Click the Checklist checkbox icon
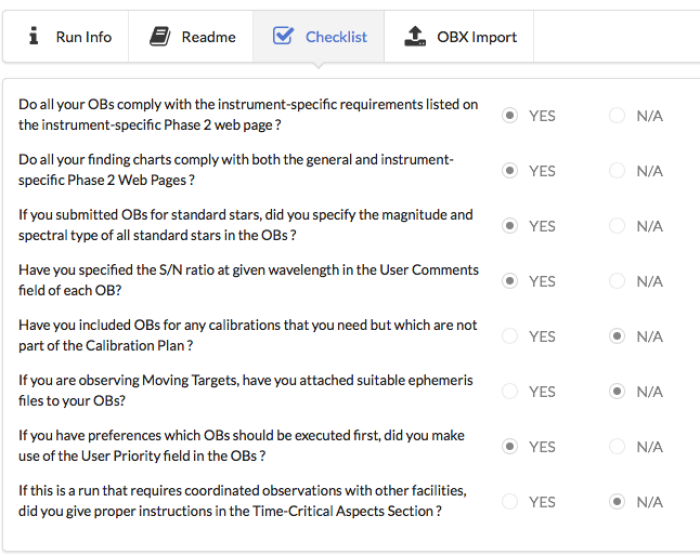The width and height of the screenshot is (700, 555). (x=283, y=37)
